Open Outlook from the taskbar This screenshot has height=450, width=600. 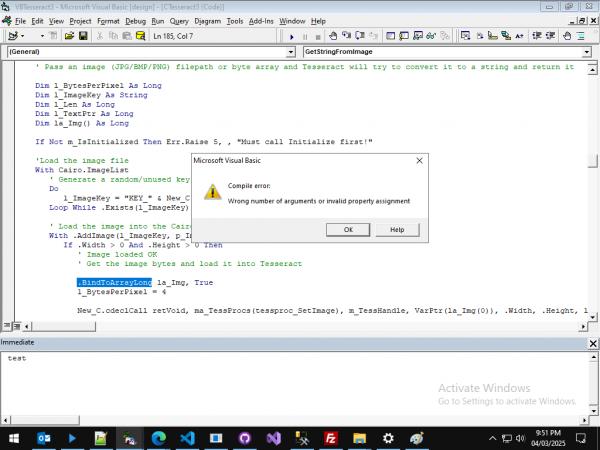tap(44, 438)
